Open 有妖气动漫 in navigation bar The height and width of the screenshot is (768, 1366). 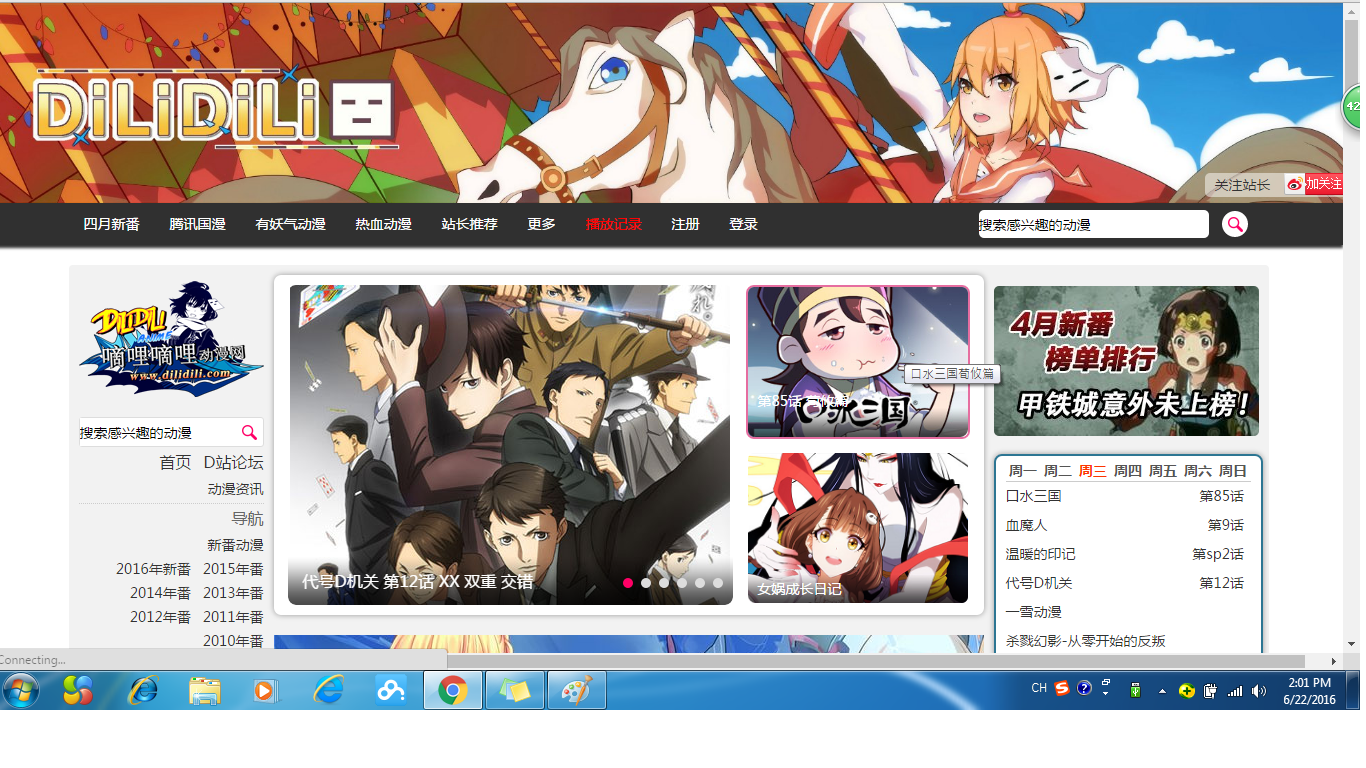(290, 224)
